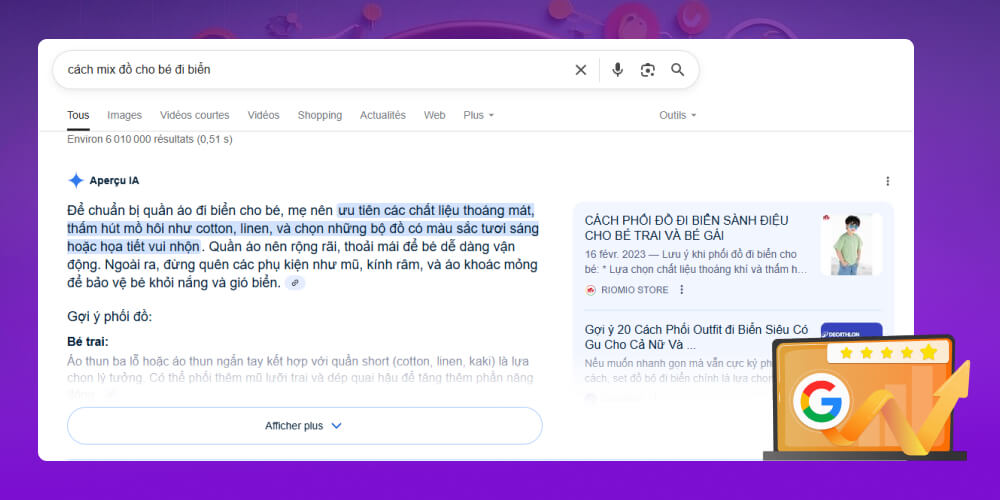This screenshot has width=1000, height=500.
Task: Switch to the Images tab
Action: pyautogui.click(x=124, y=115)
